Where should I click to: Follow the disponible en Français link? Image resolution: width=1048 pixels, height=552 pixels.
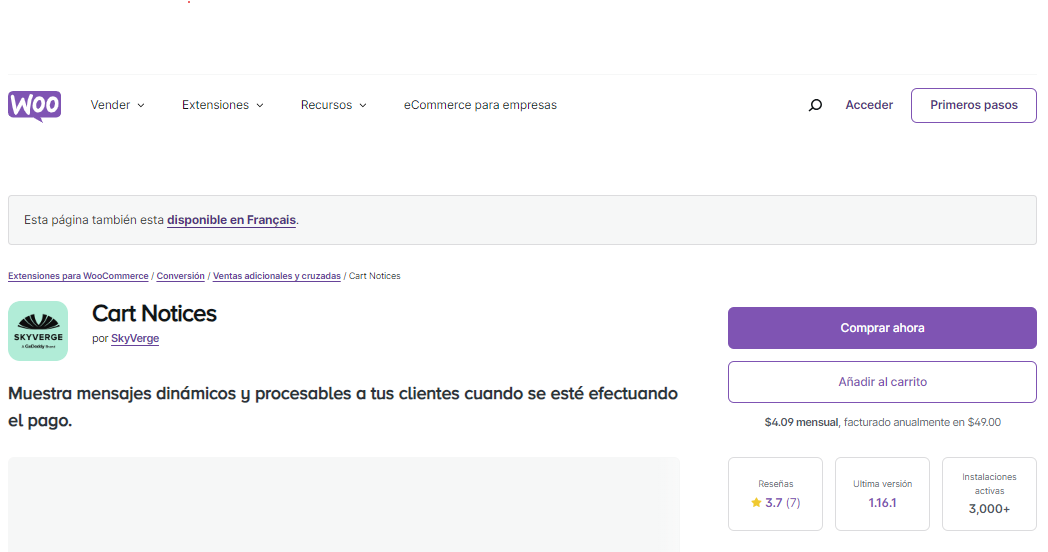(231, 220)
